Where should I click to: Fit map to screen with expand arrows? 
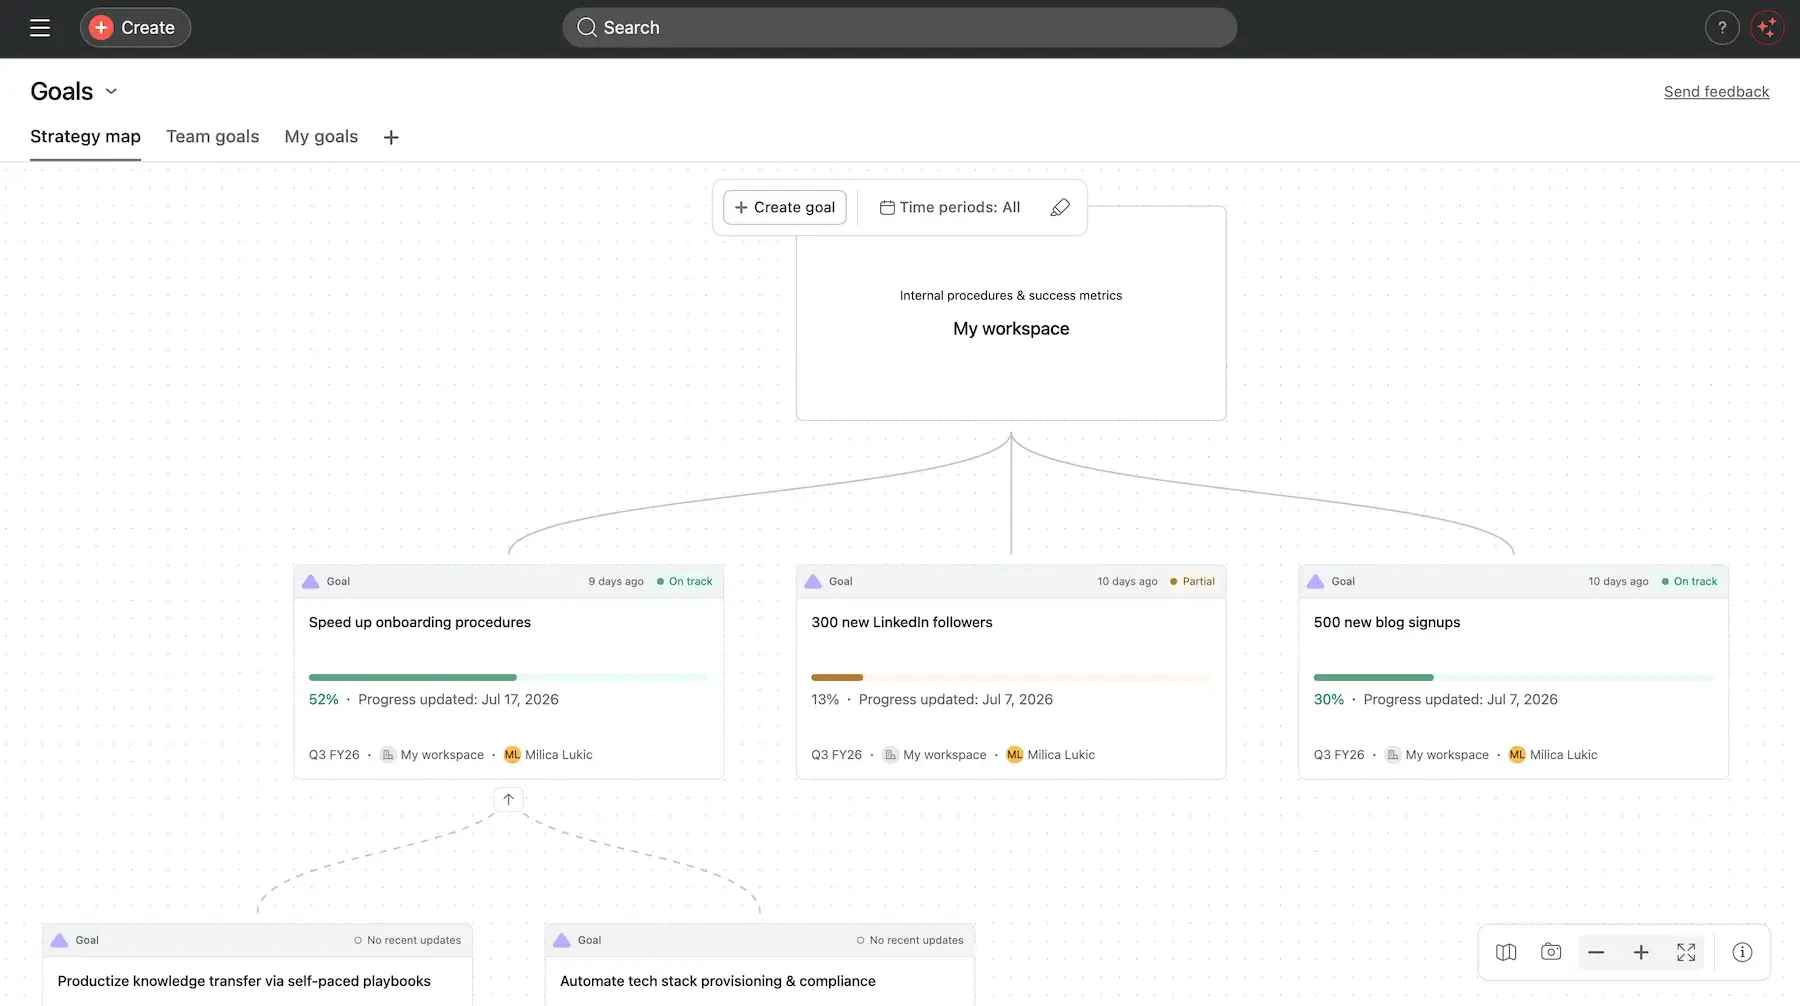pos(1686,952)
